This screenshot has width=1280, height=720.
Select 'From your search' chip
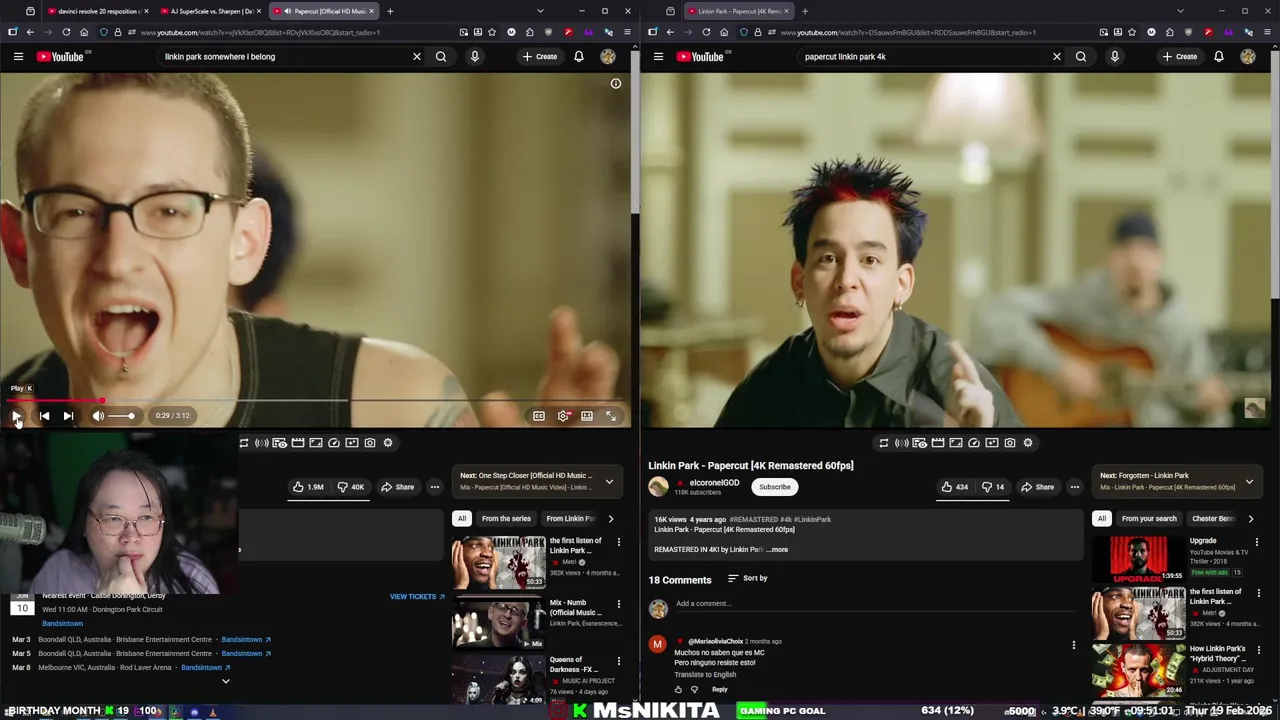pyautogui.click(x=1149, y=519)
